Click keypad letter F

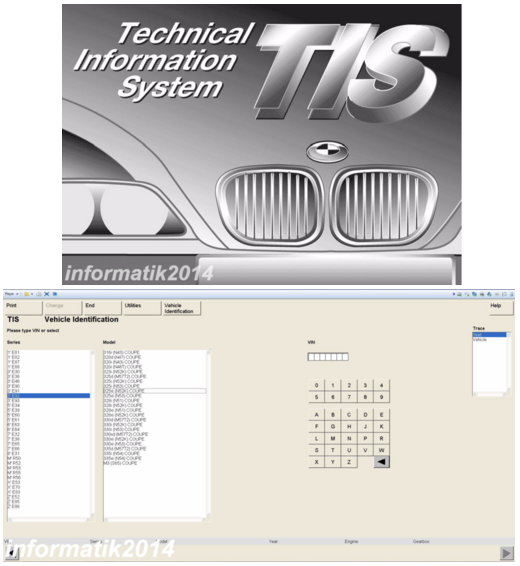click(x=316, y=426)
